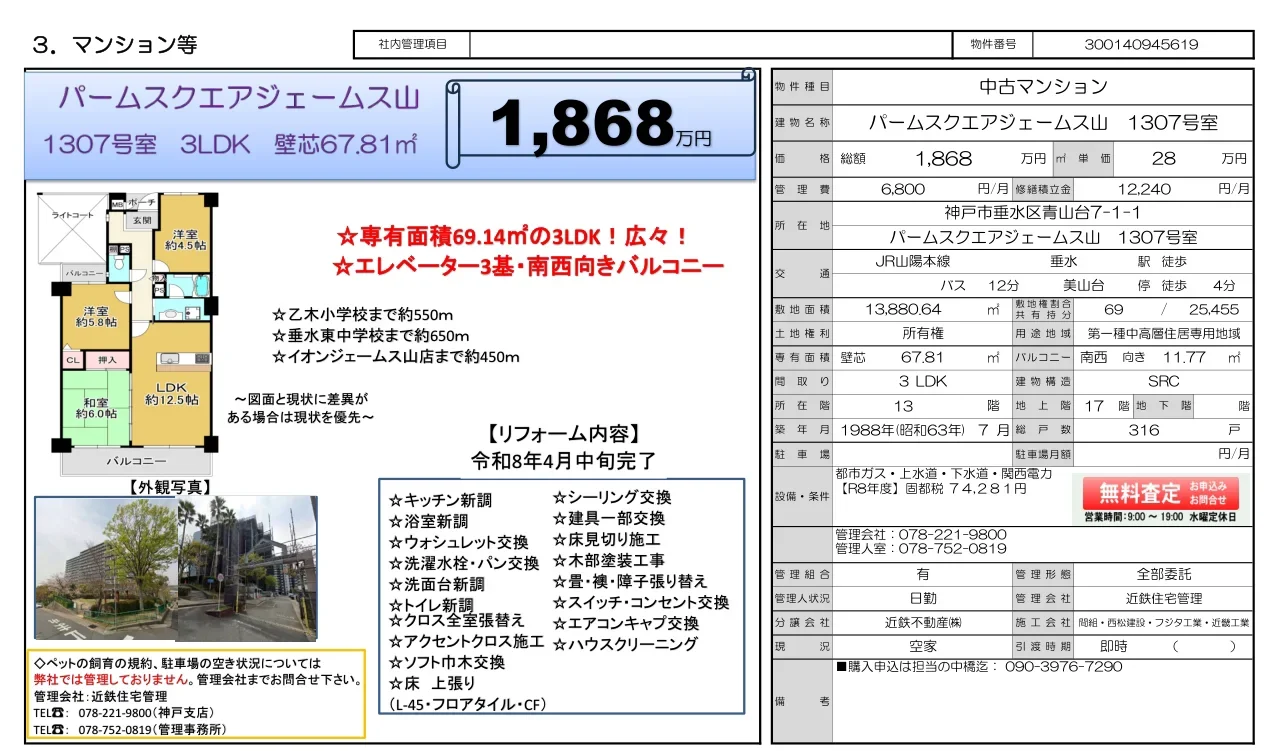
Task: Click the right exterior photo
Action: [x=248, y=568]
